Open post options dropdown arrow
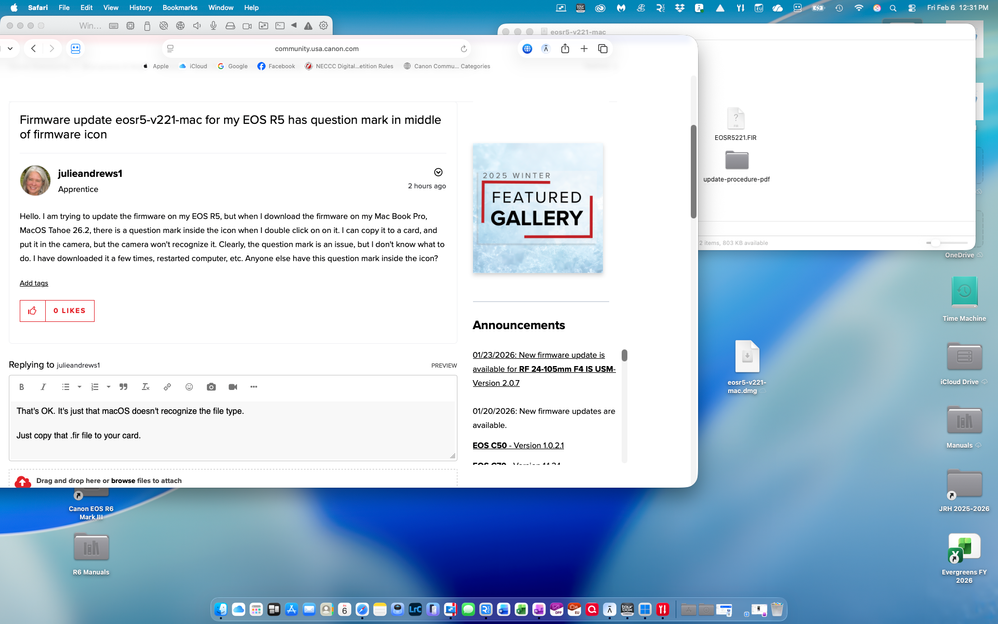The height and width of the screenshot is (624, 998). click(x=438, y=173)
